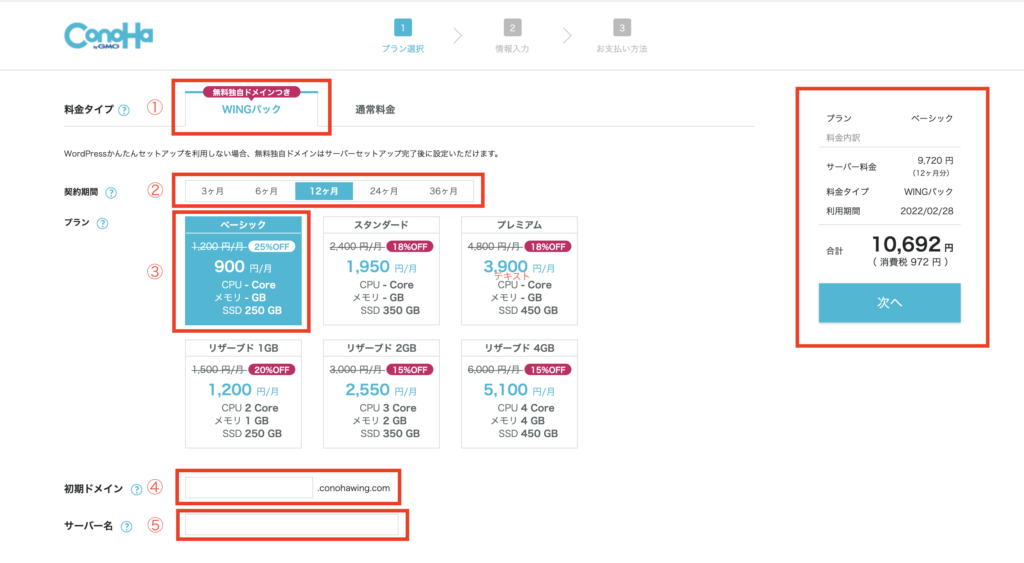Click the 初期ドメイン input field
1024x563 pixels.
point(249,488)
